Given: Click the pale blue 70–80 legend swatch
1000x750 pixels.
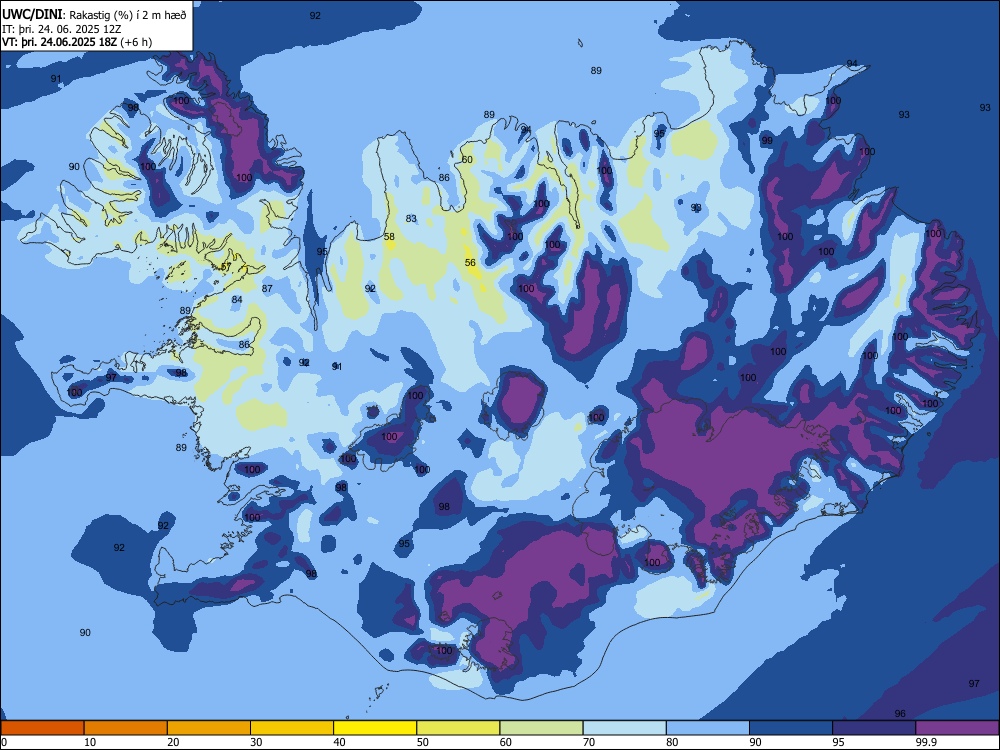Looking at the screenshot, I should [x=624, y=728].
